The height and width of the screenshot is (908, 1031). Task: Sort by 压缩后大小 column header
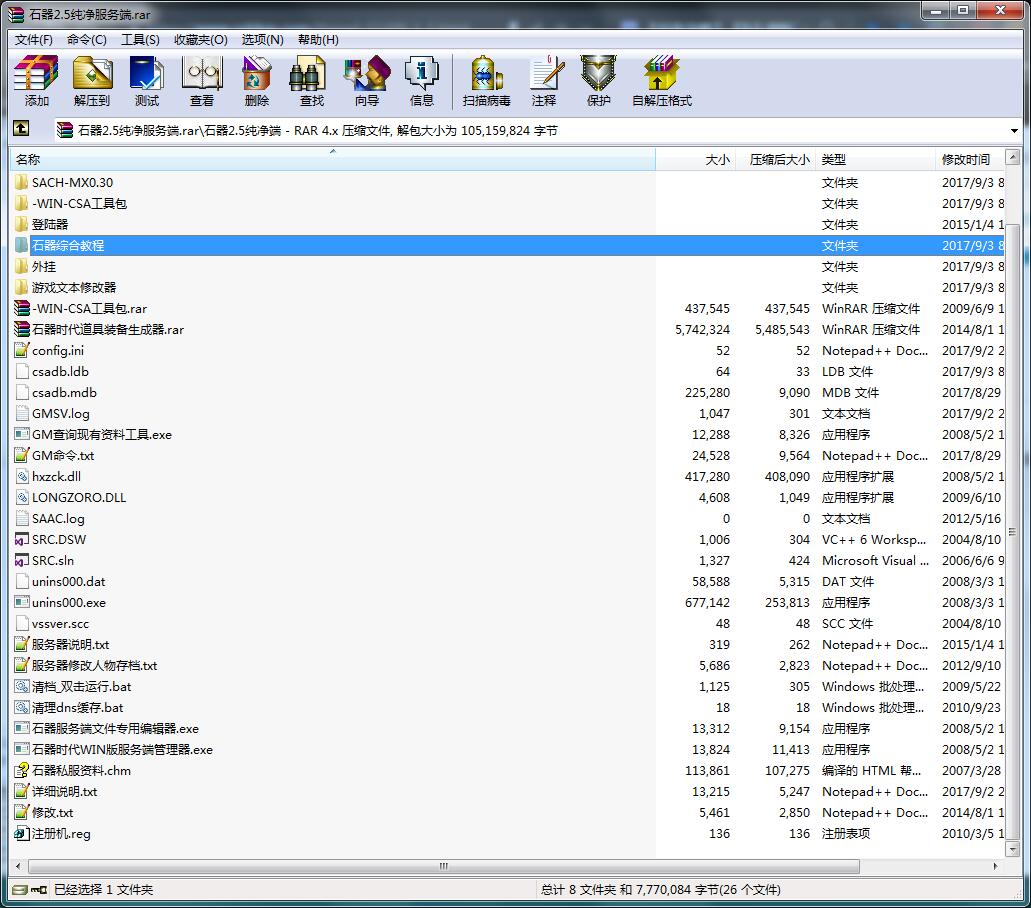coord(776,159)
